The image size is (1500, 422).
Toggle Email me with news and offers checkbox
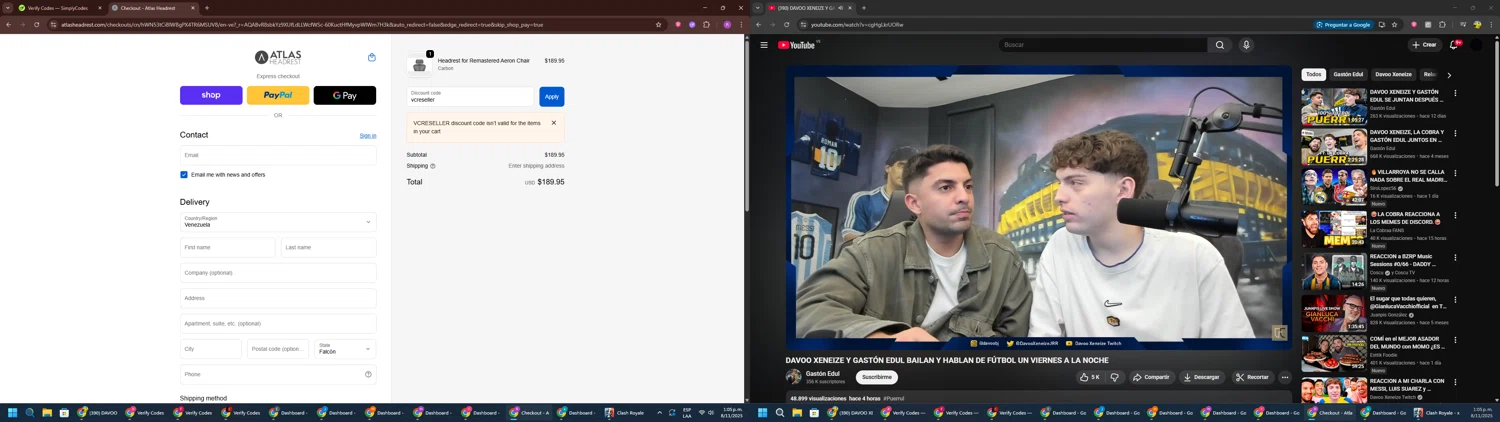point(184,175)
